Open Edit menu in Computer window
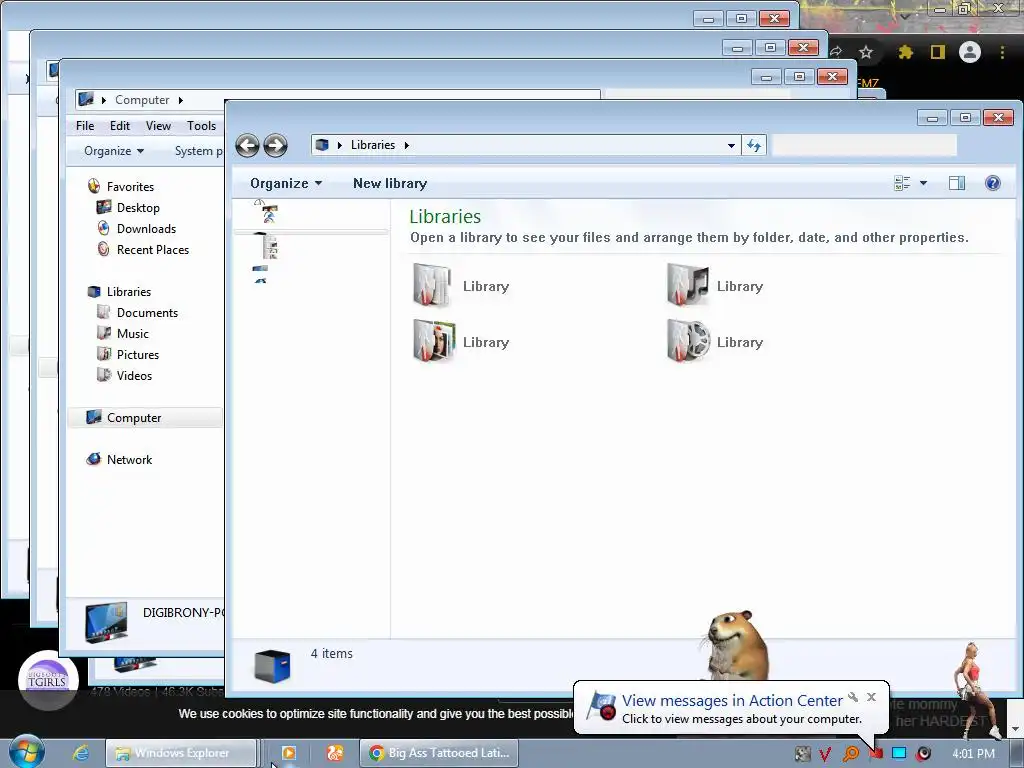Screen dimensions: 1024x768 [120, 125]
